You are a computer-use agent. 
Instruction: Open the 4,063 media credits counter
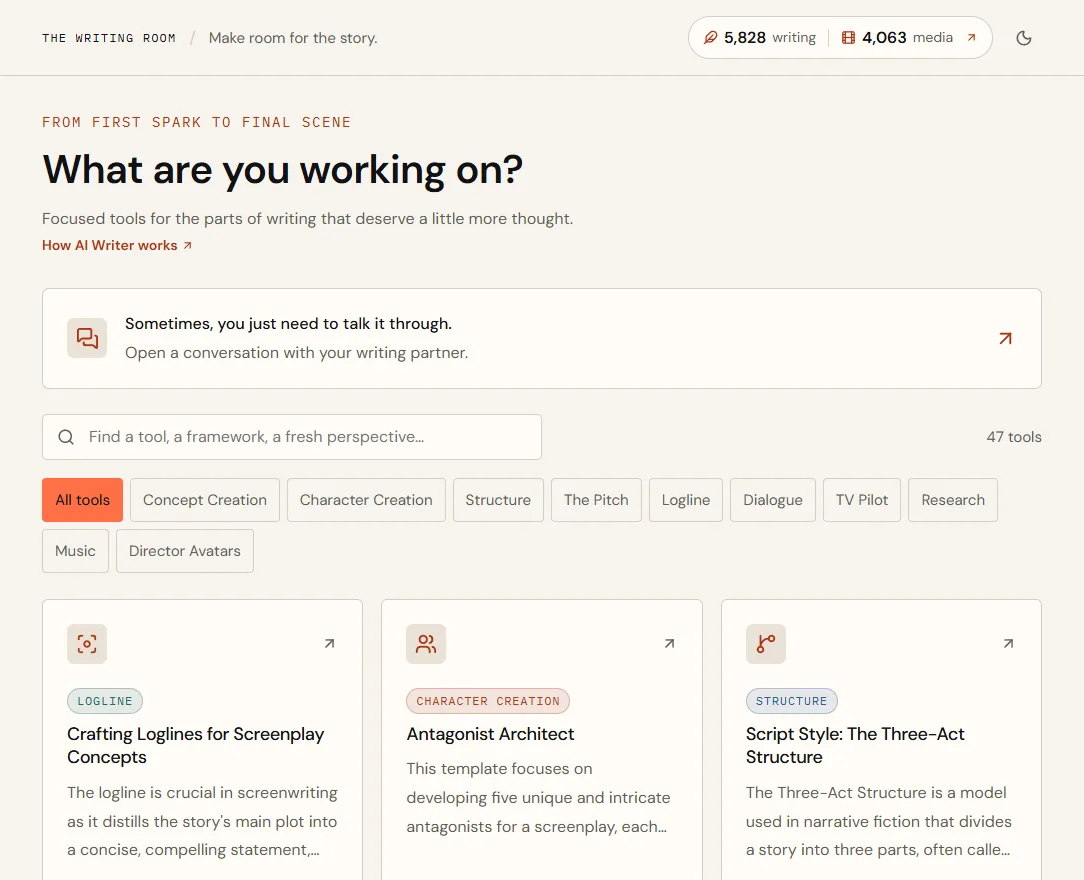point(897,37)
